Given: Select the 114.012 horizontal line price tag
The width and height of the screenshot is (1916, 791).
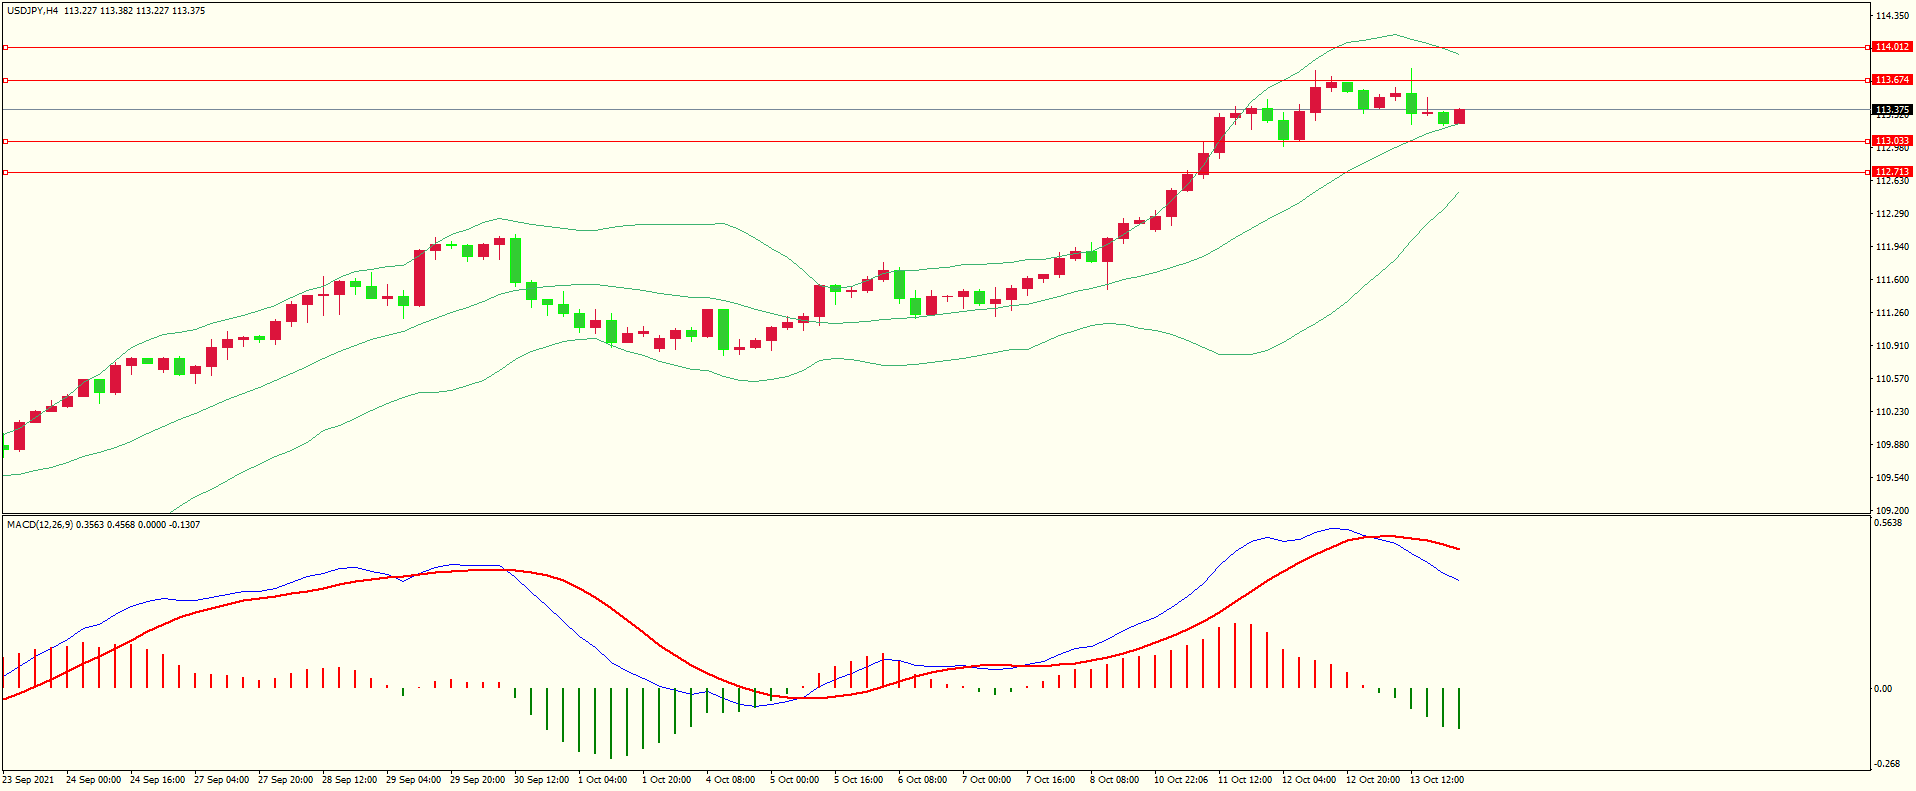Looking at the screenshot, I should pyautogui.click(x=1891, y=47).
